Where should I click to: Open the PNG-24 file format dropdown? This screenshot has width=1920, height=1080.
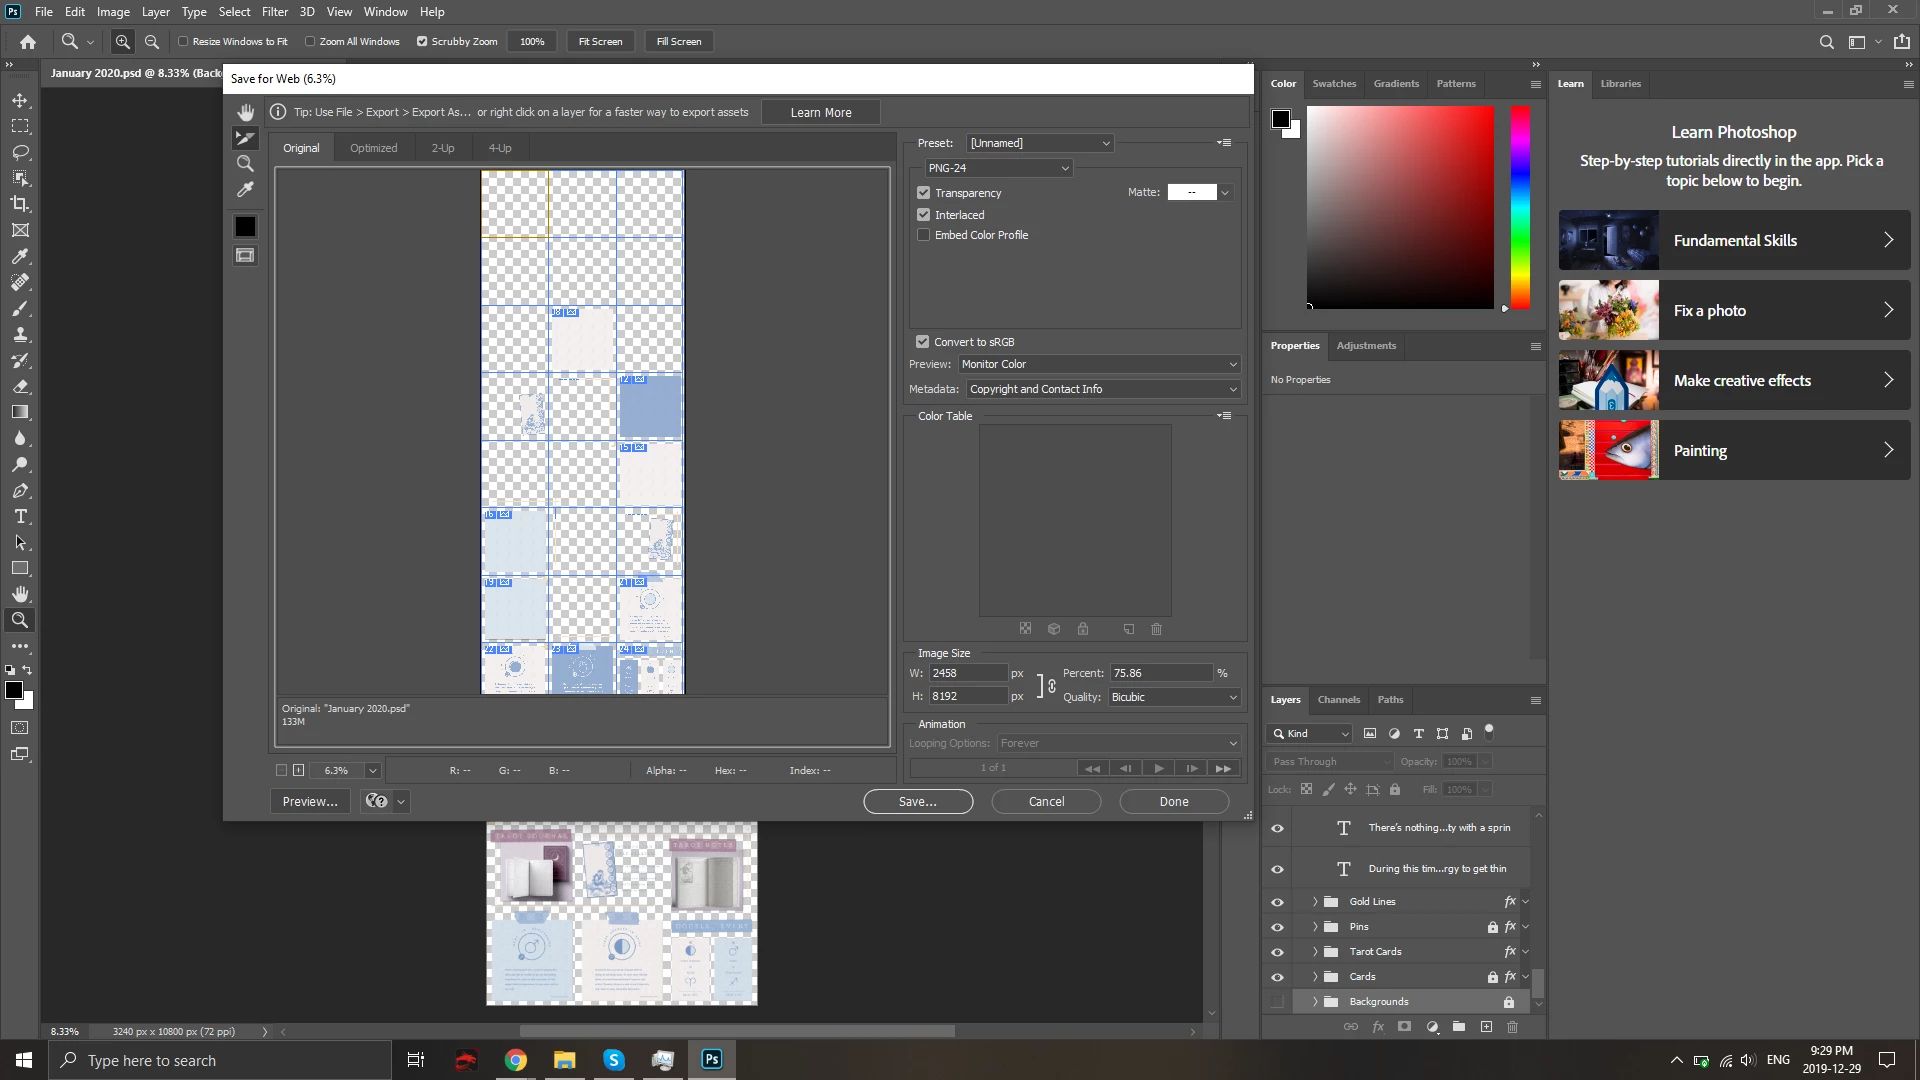[x=997, y=168]
